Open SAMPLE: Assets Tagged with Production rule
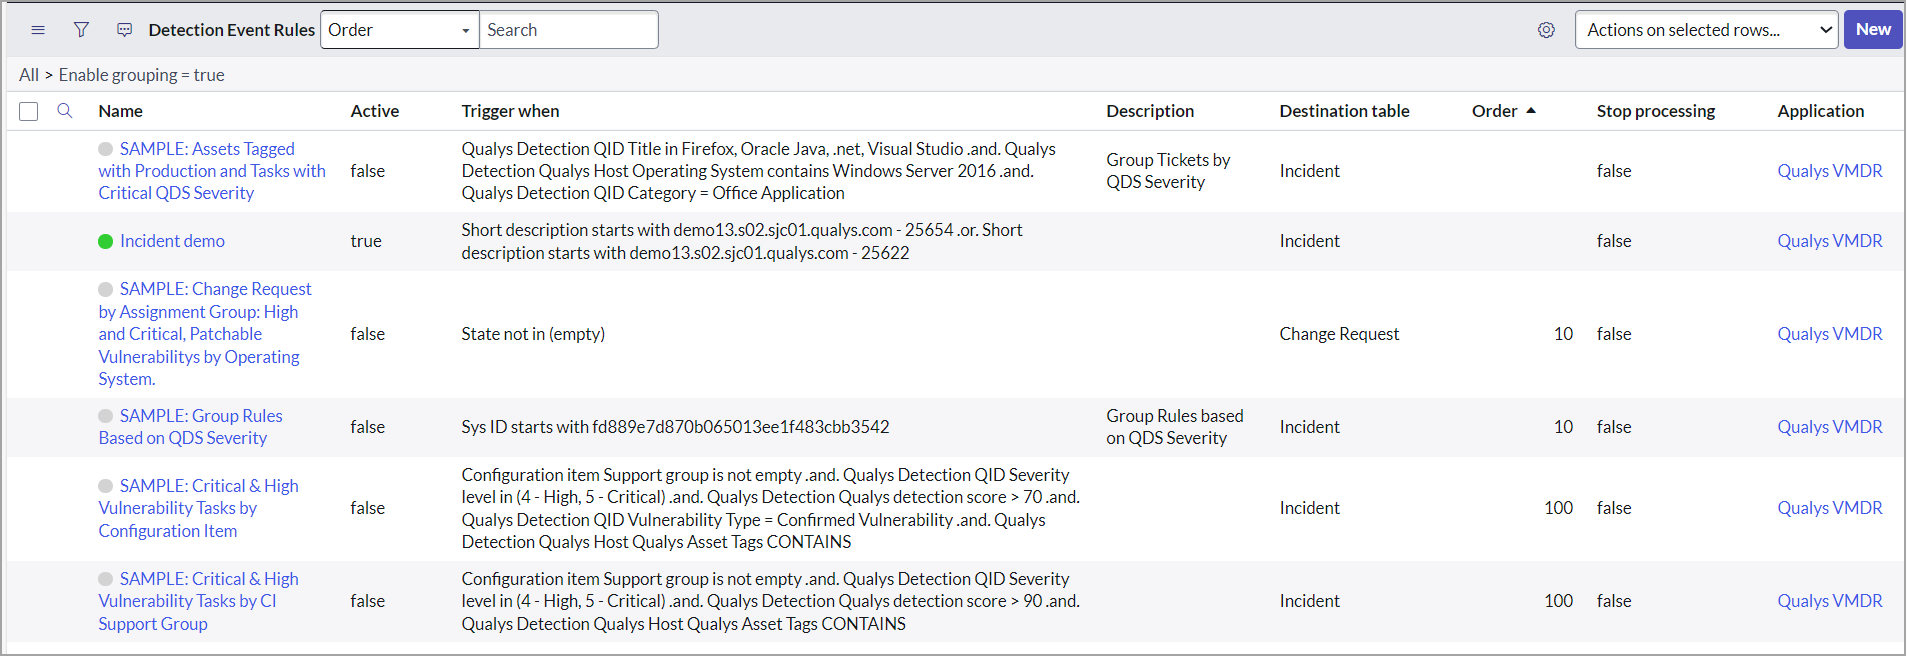Image resolution: width=1906 pixels, height=656 pixels. coord(212,171)
